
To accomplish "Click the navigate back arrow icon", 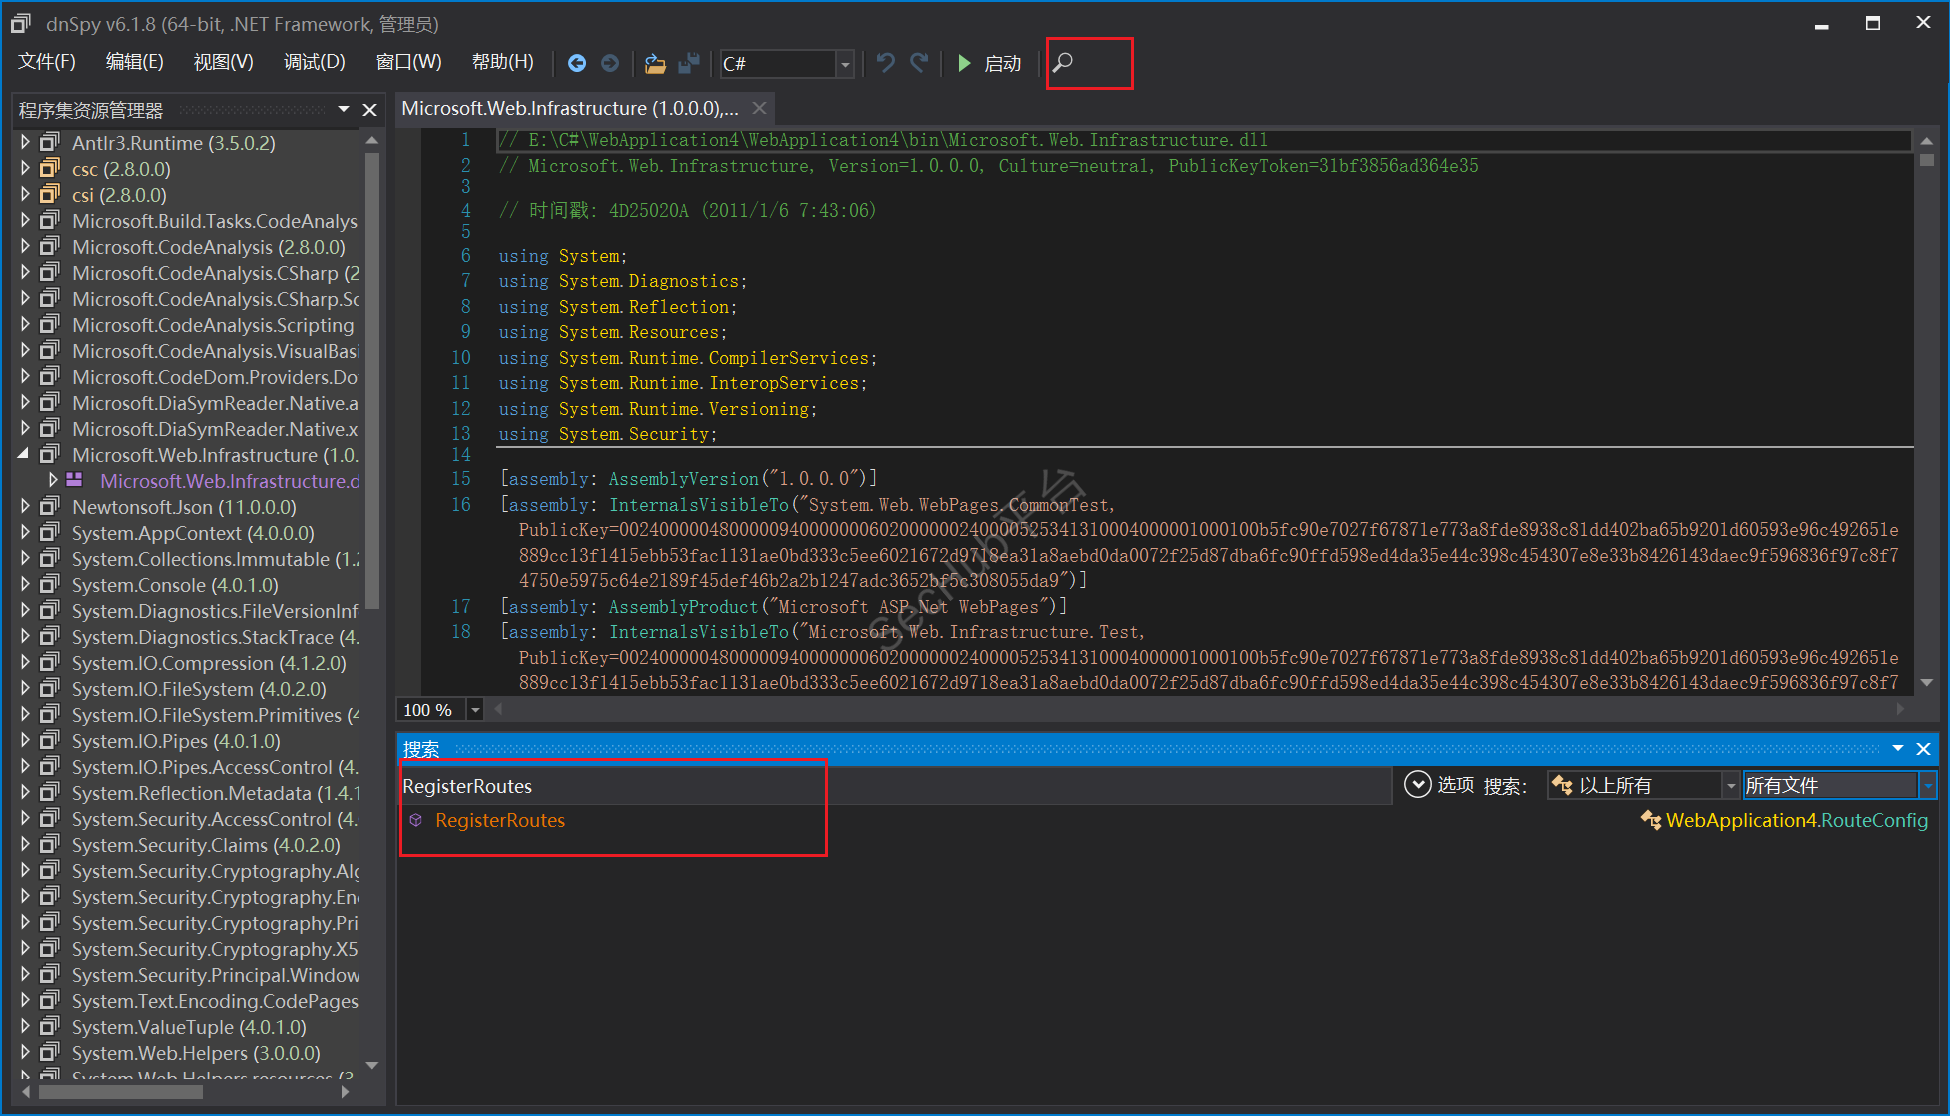I will 577,63.
